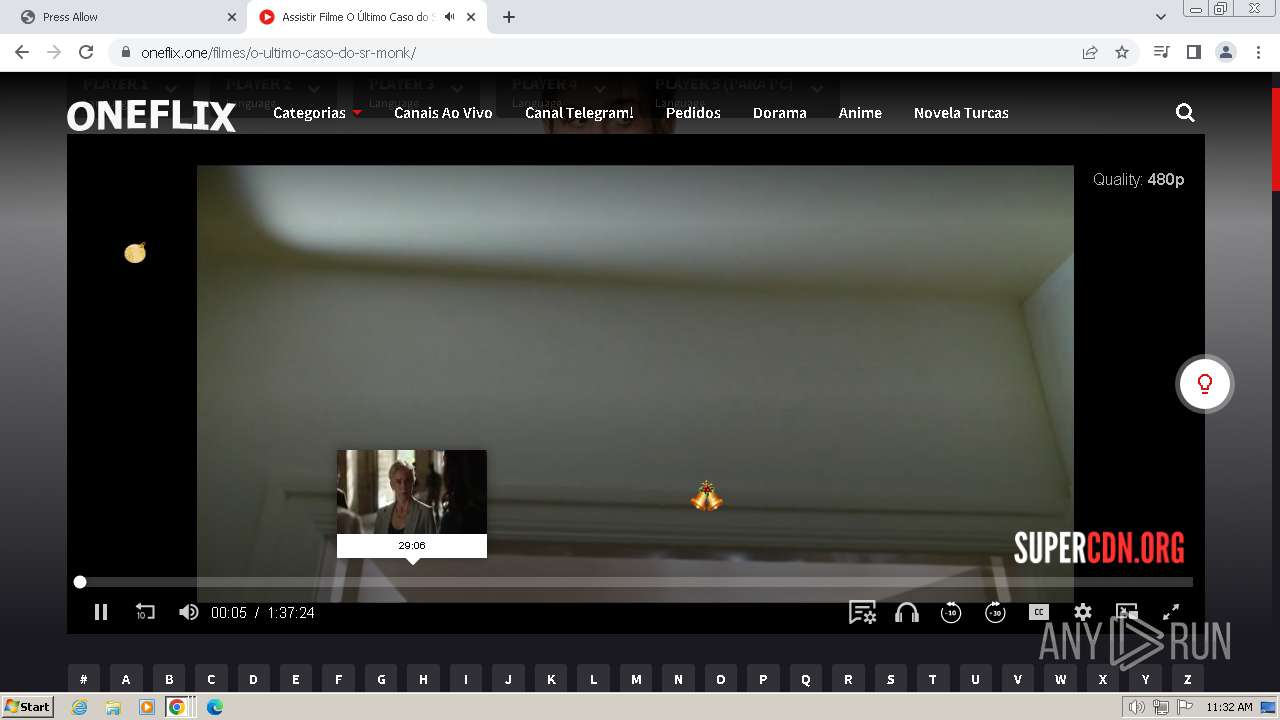Open Canais Ao Vivo menu
This screenshot has height=720, width=1280.
pyautogui.click(x=443, y=113)
